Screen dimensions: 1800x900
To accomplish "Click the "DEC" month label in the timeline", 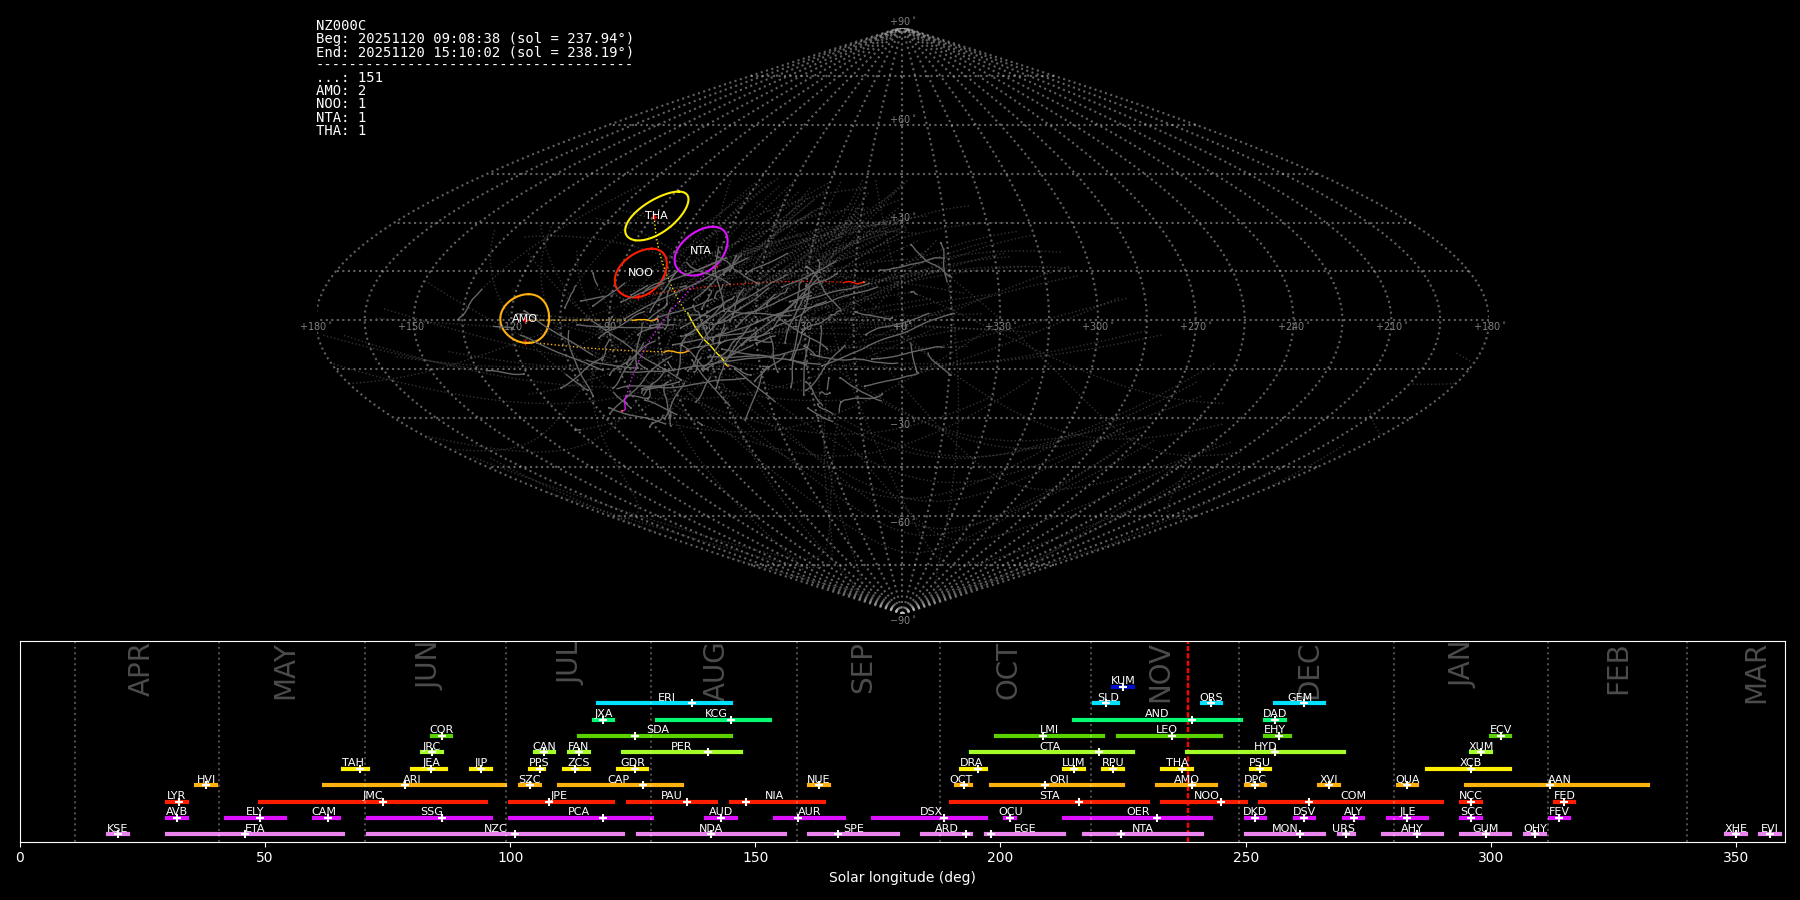I will click(x=1309, y=673).
